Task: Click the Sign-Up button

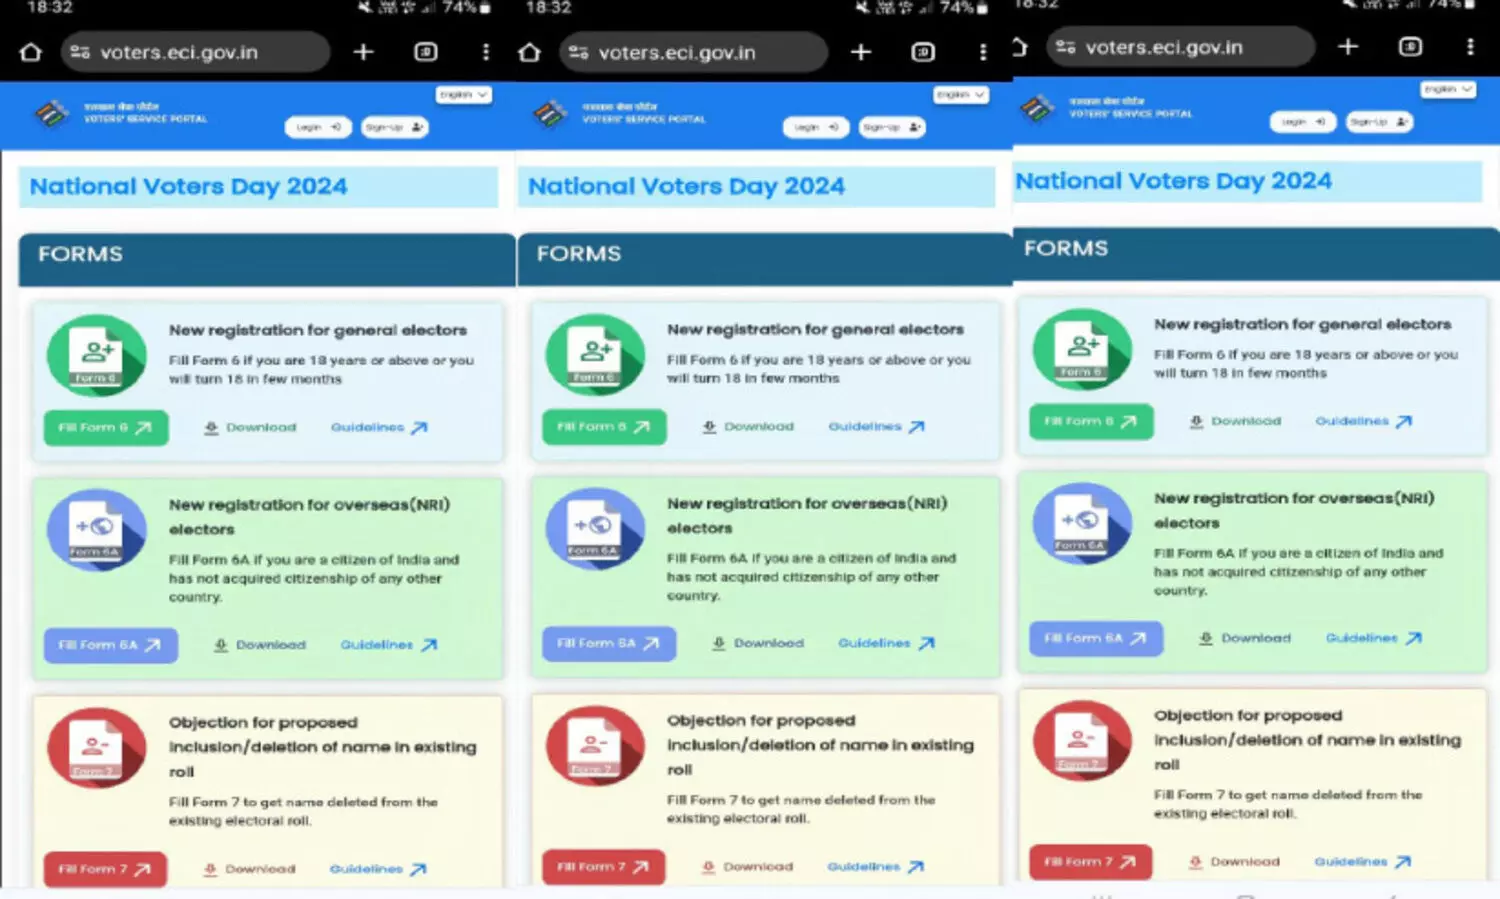Action: click(x=394, y=126)
